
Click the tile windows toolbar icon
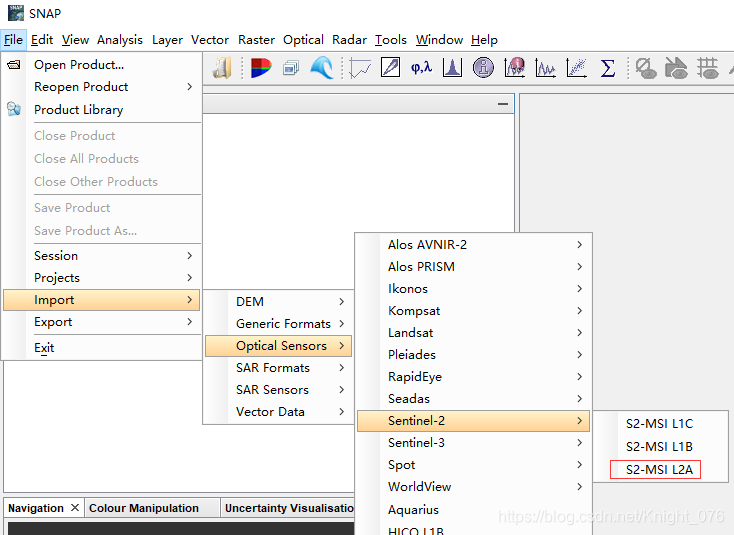pyautogui.click(x=291, y=69)
